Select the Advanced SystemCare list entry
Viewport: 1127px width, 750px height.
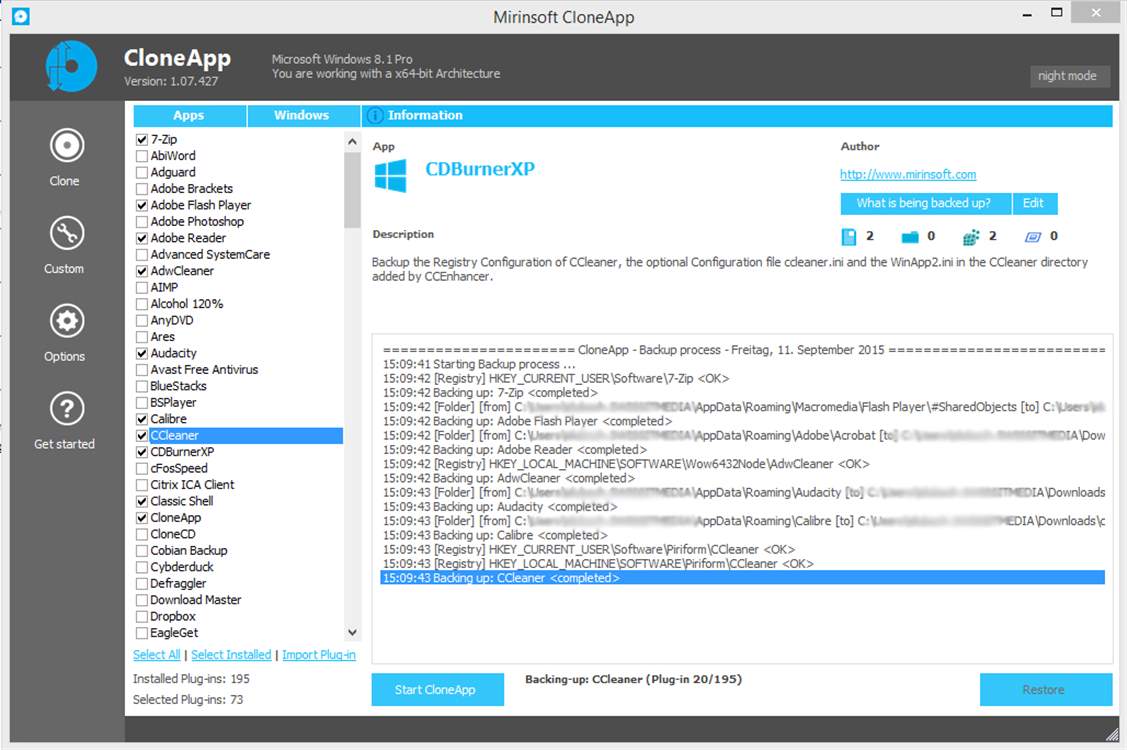pos(210,255)
